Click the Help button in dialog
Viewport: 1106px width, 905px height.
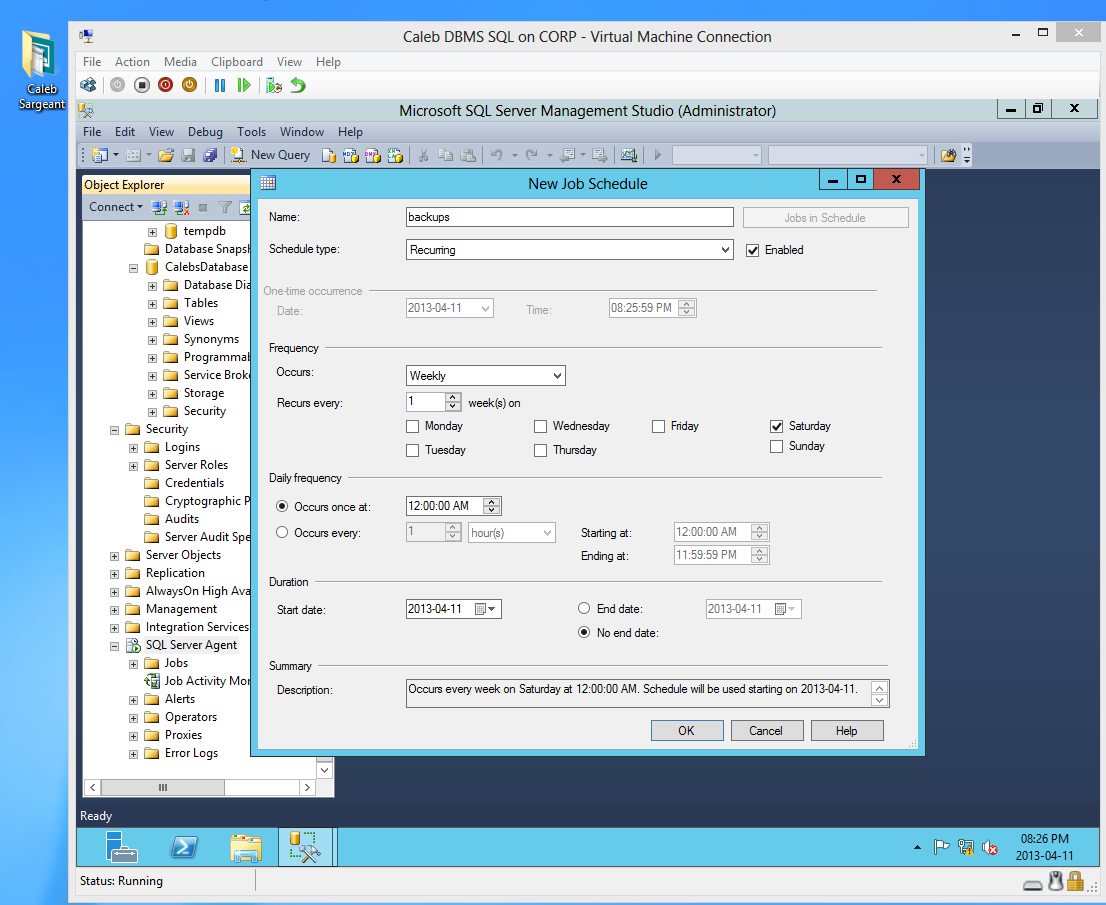click(846, 731)
